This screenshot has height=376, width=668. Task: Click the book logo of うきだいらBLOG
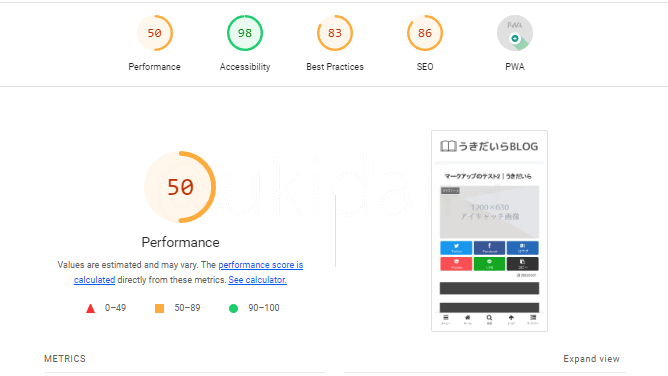448,146
